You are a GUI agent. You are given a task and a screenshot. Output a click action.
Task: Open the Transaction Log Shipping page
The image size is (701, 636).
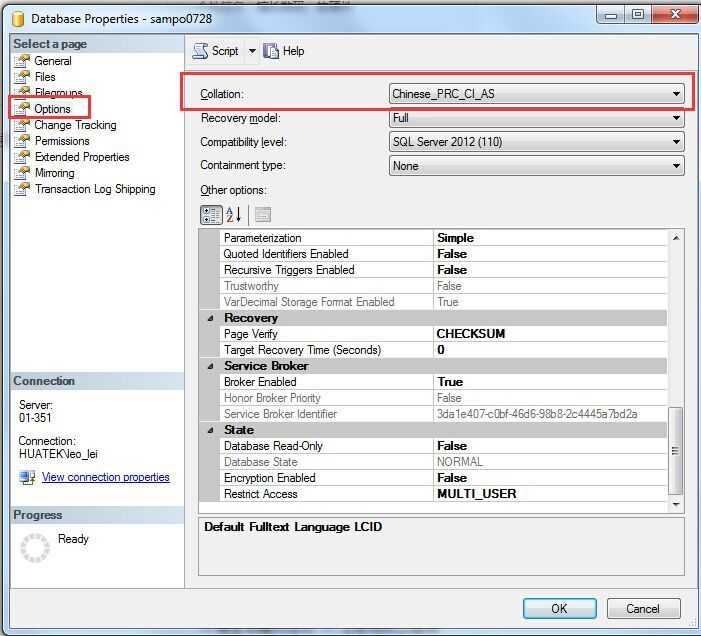pyautogui.click(x=95, y=189)
